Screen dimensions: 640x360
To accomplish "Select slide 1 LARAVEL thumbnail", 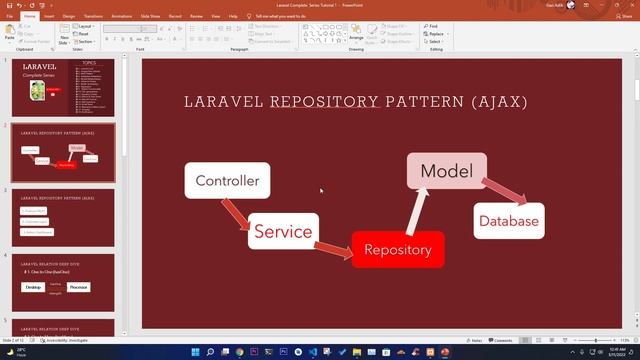I will click(x=63, y=87).
